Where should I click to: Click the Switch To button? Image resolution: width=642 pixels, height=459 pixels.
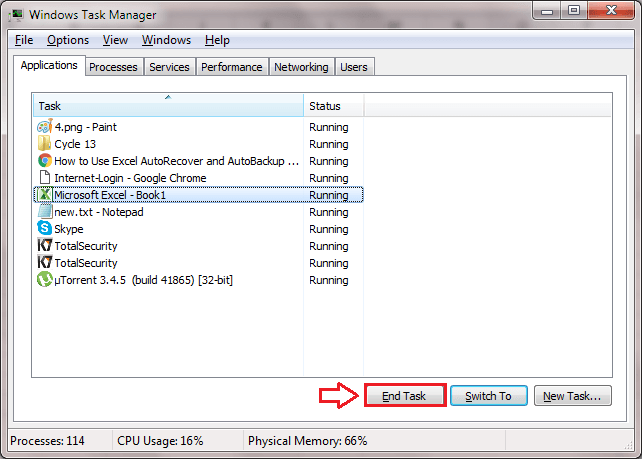(x=488, y=396)
